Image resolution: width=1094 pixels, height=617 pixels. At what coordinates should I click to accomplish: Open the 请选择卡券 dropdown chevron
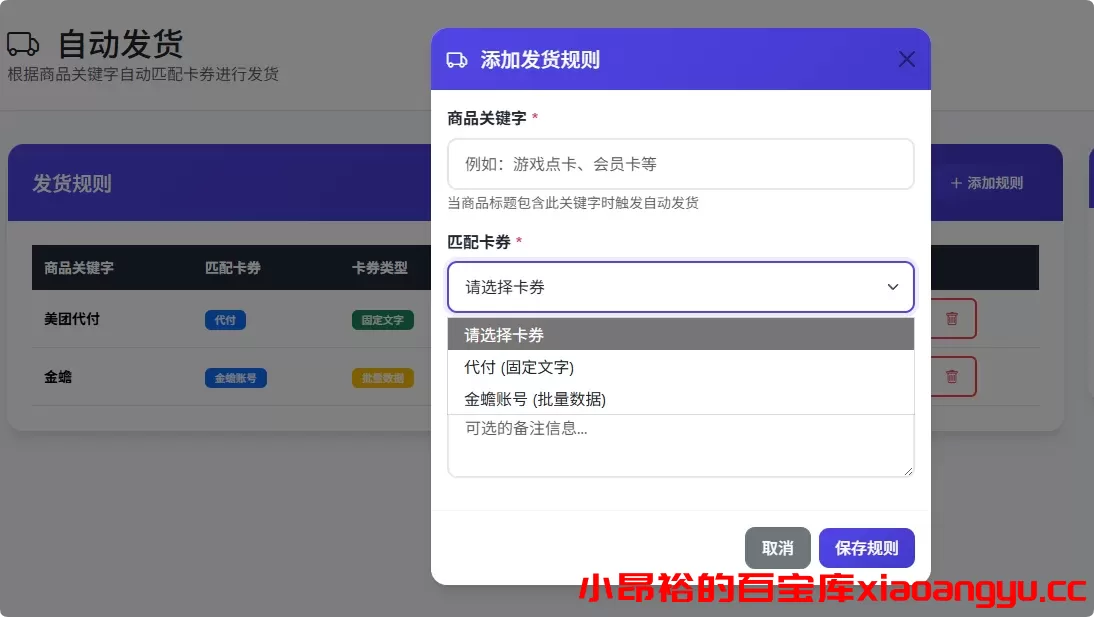[x=892, y=287]
